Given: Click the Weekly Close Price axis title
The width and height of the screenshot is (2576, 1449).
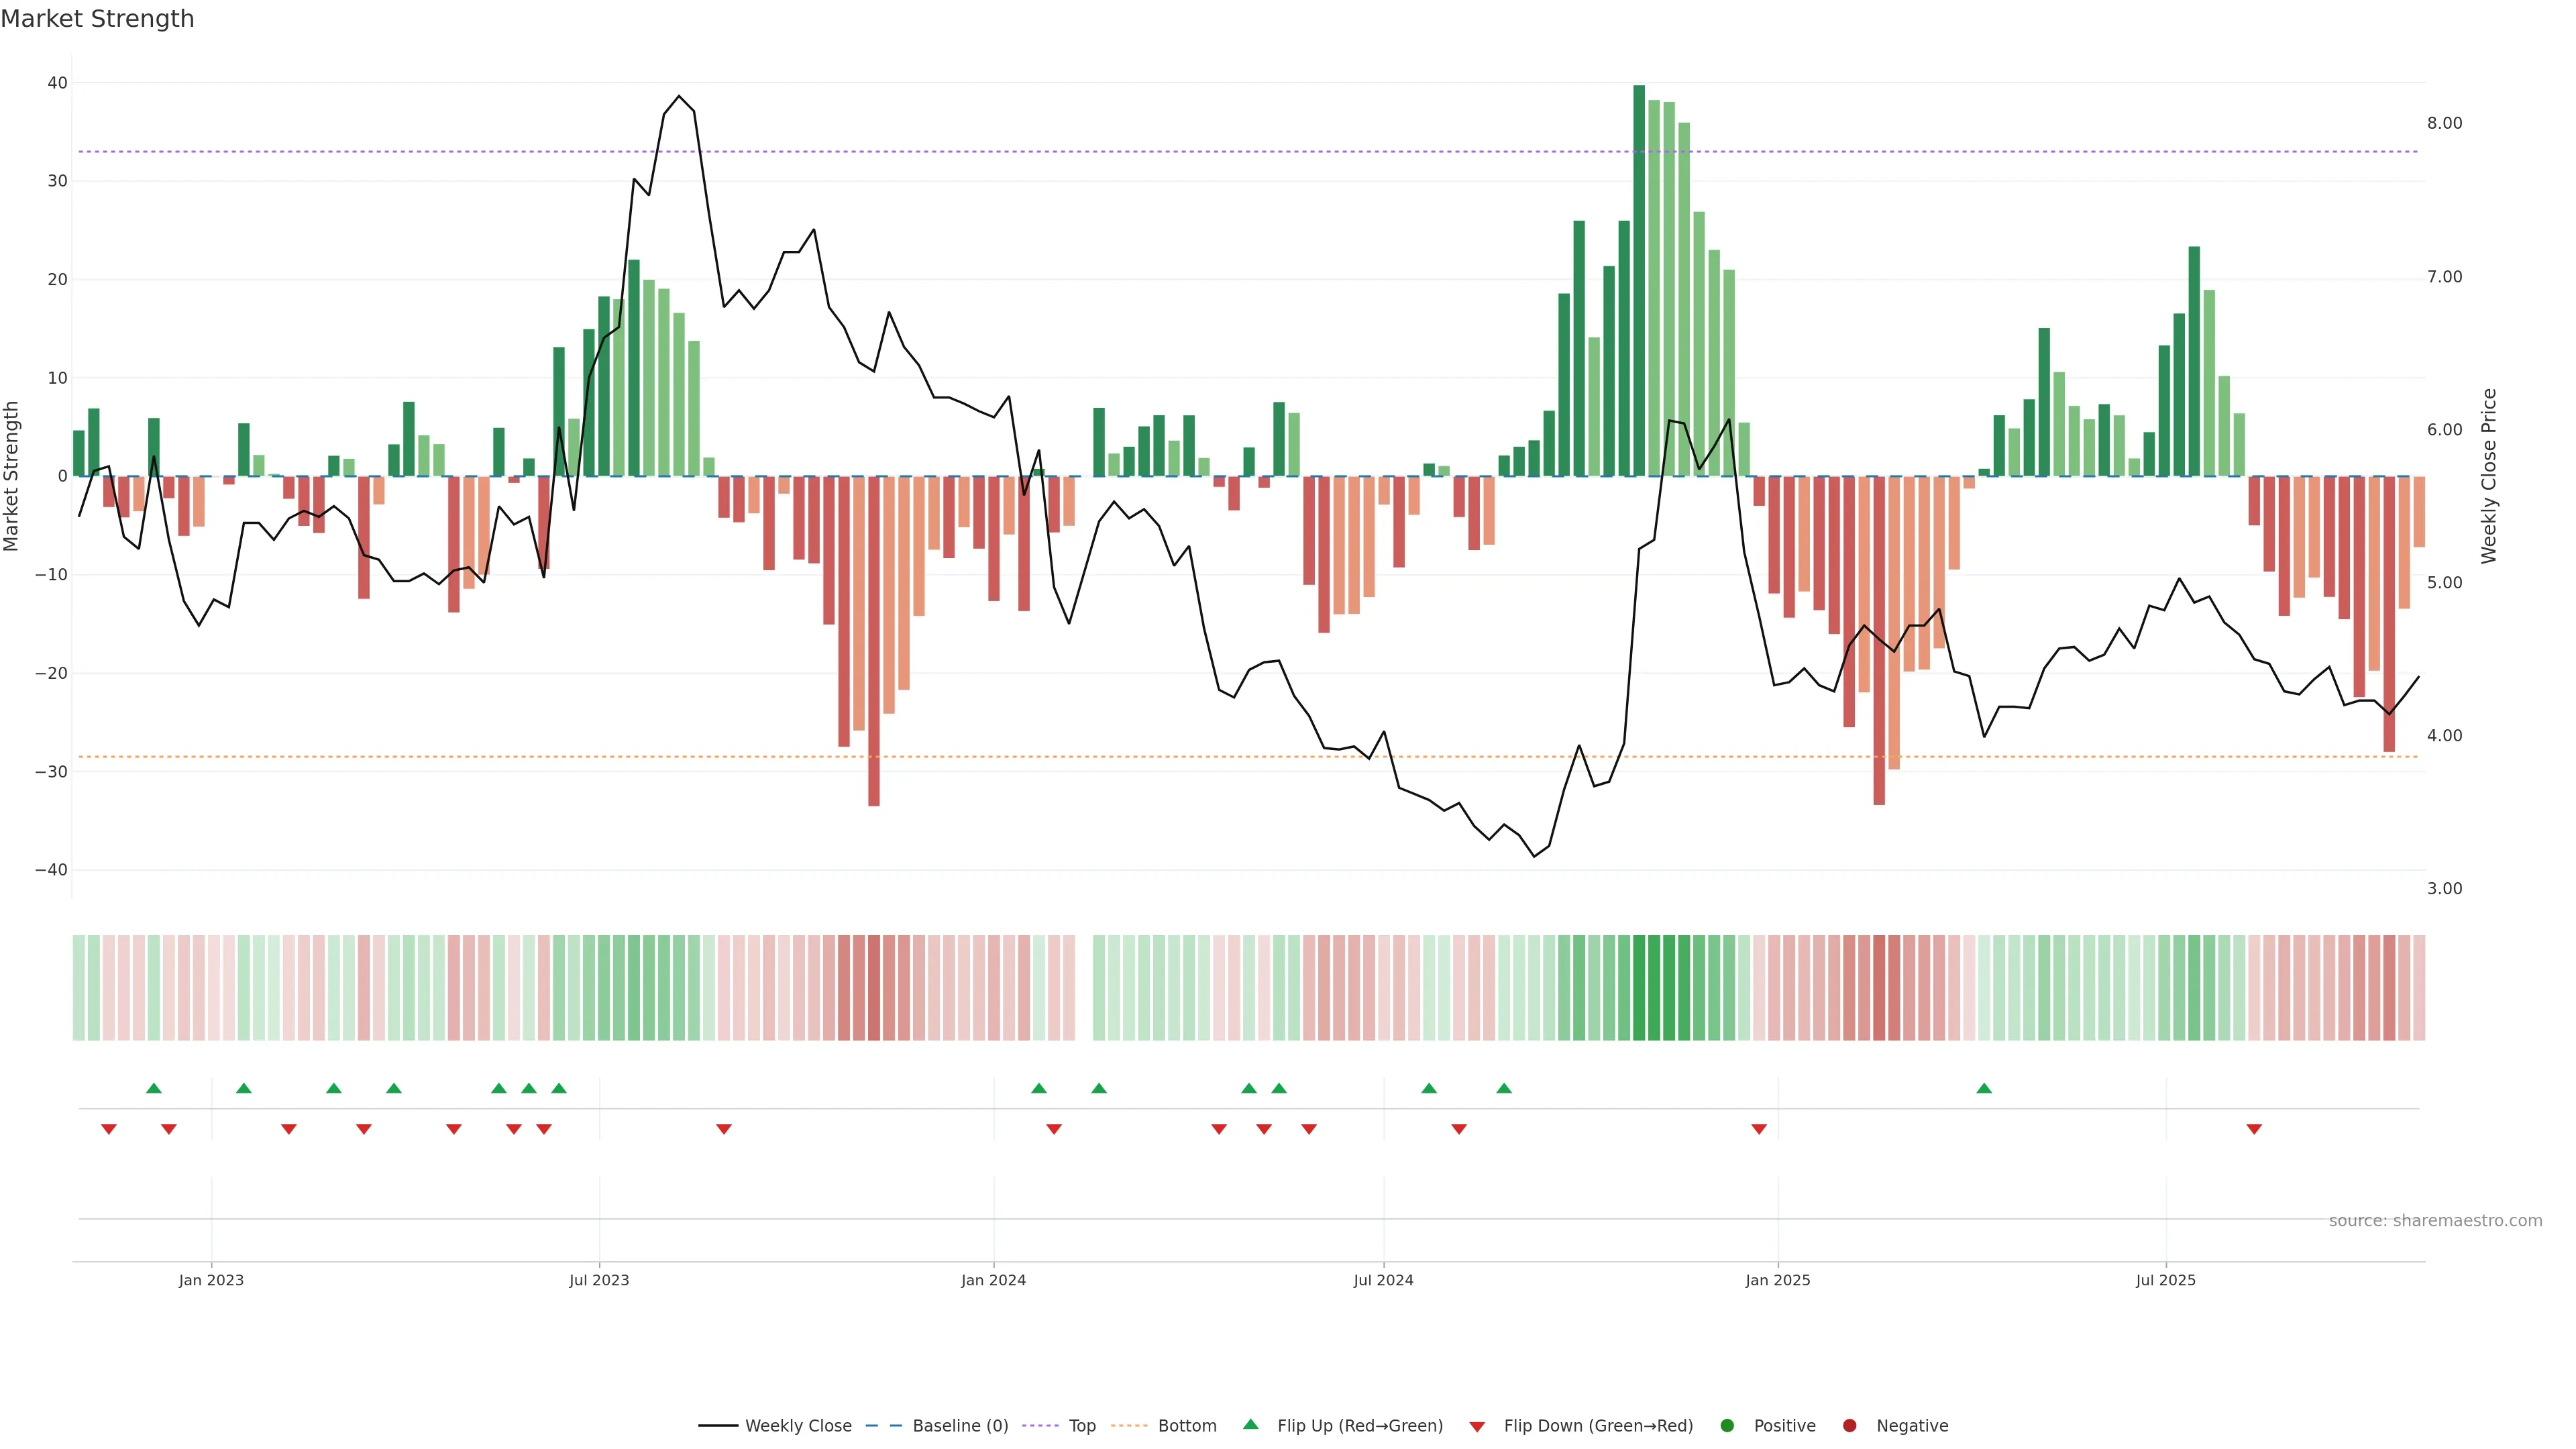Looking at the screenshot, I should click(2489, 476).
